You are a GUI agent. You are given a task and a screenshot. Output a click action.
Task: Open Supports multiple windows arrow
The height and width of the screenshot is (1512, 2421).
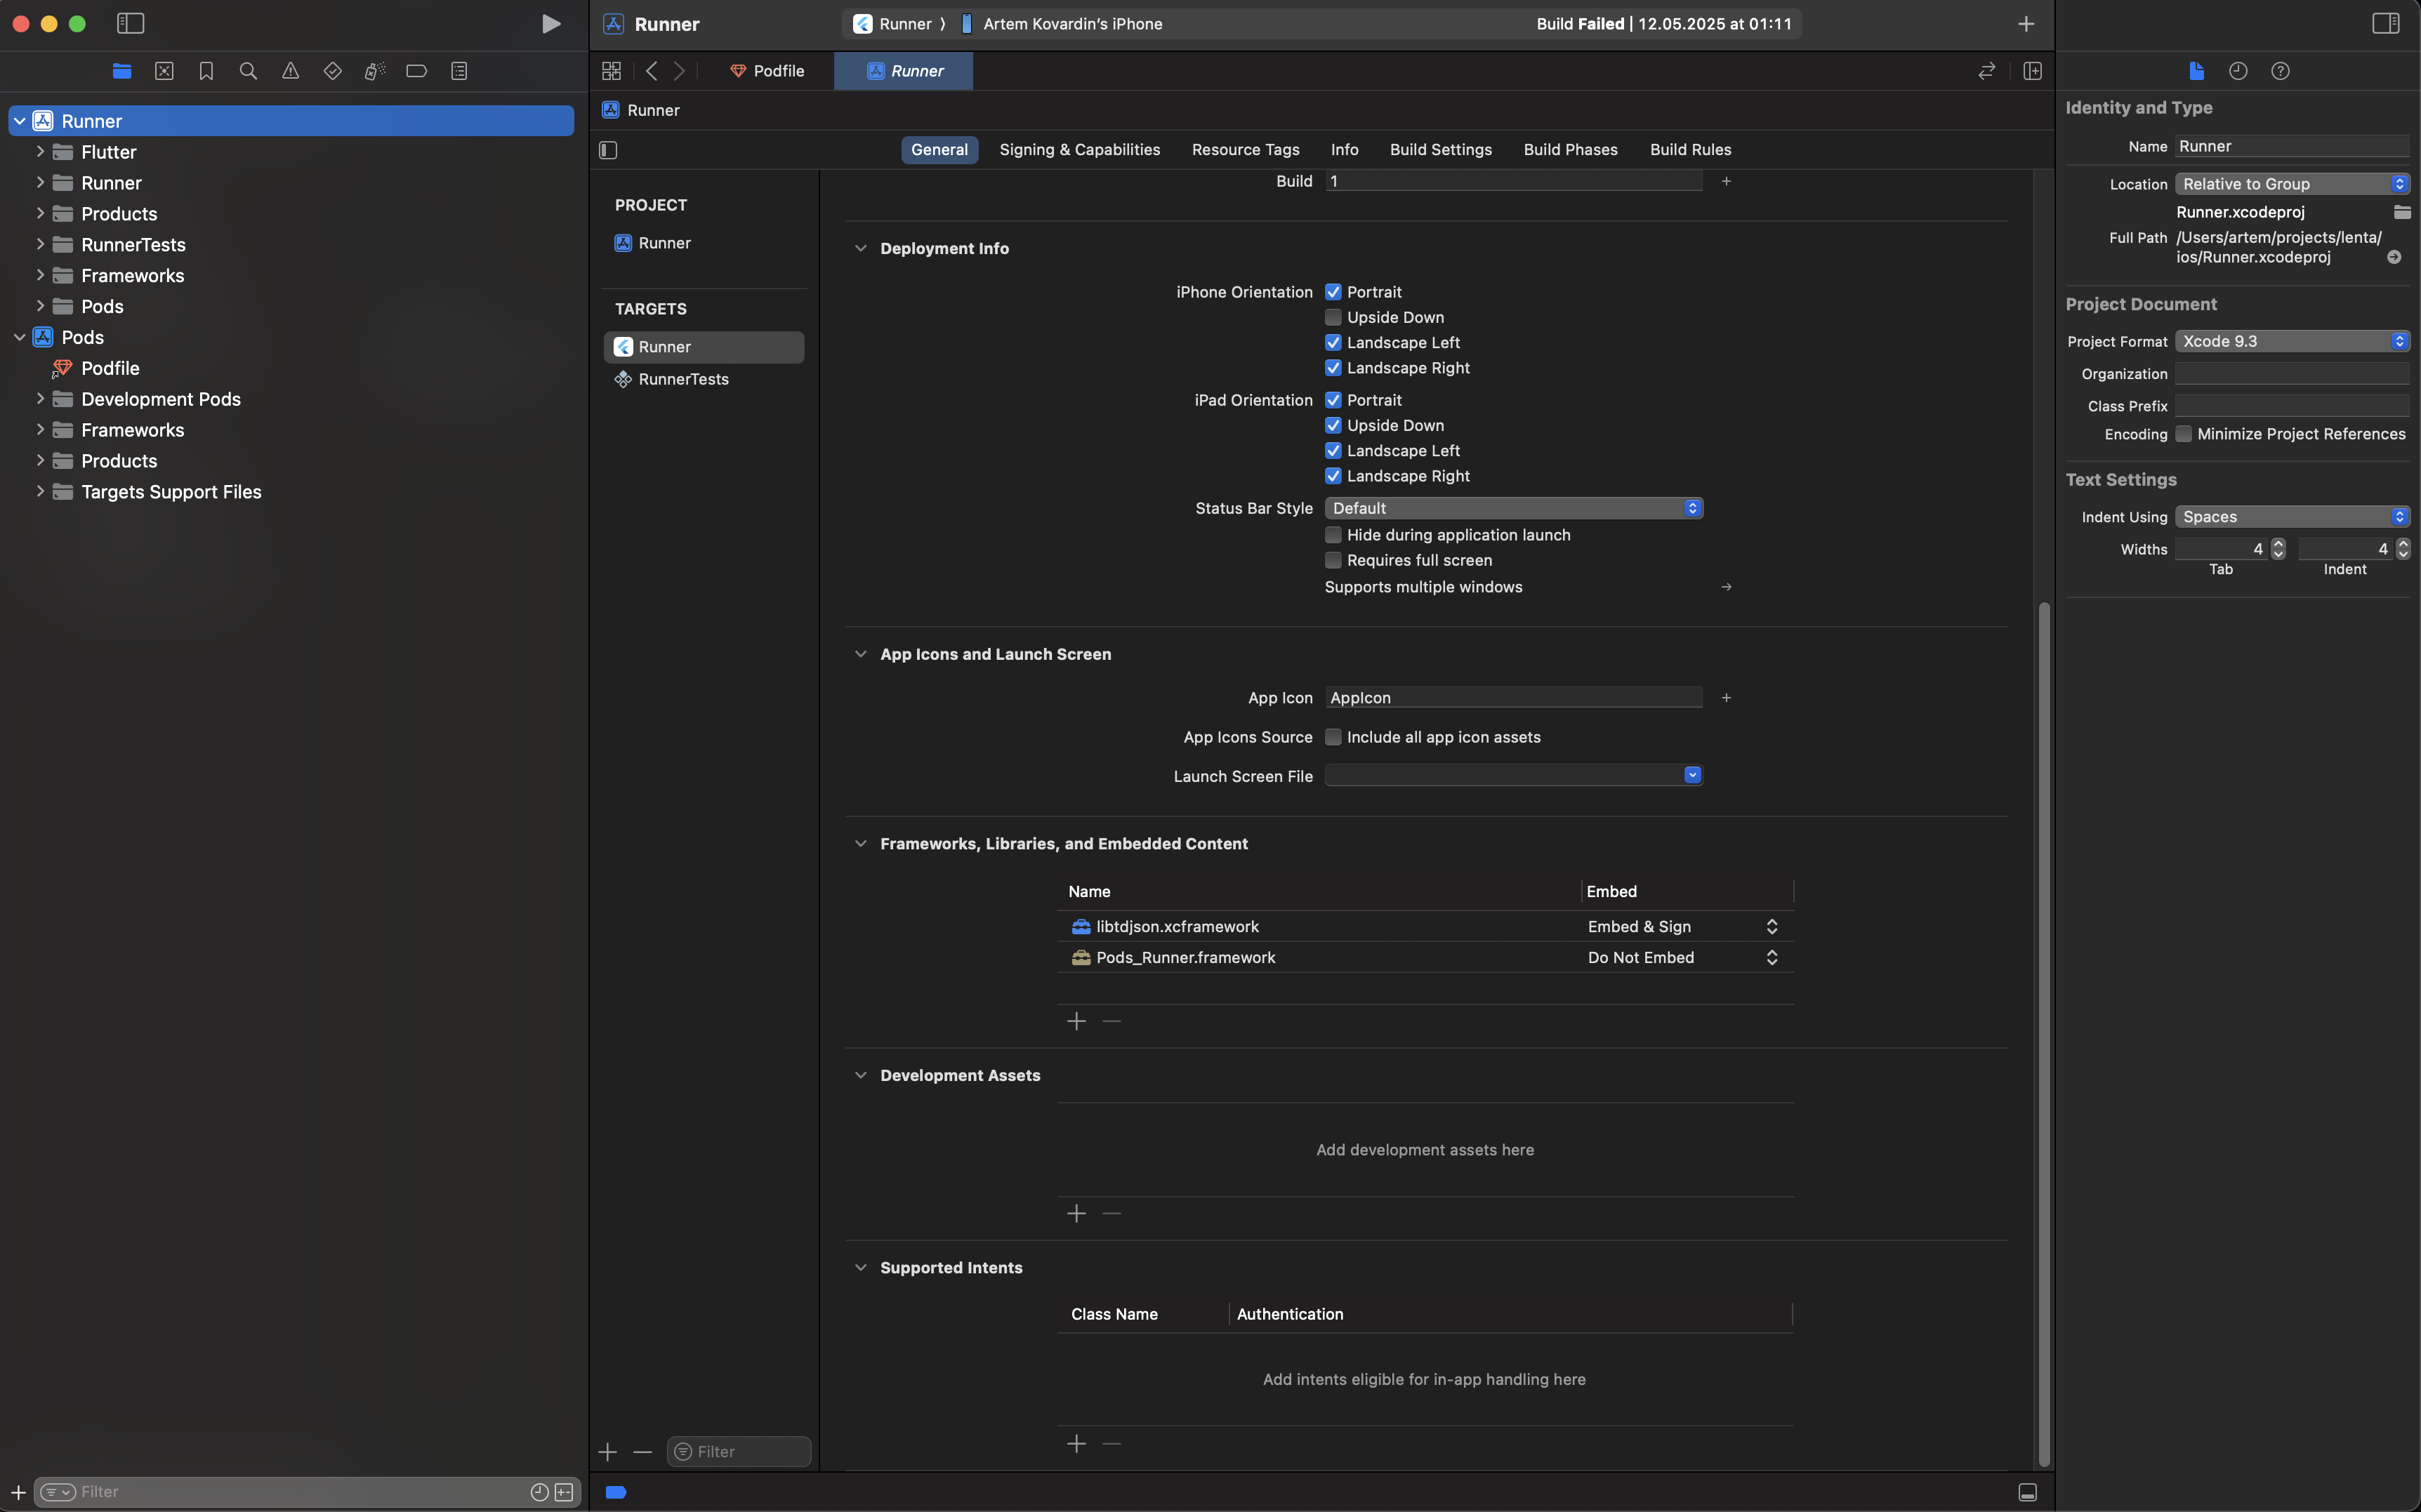[1726, 587]
